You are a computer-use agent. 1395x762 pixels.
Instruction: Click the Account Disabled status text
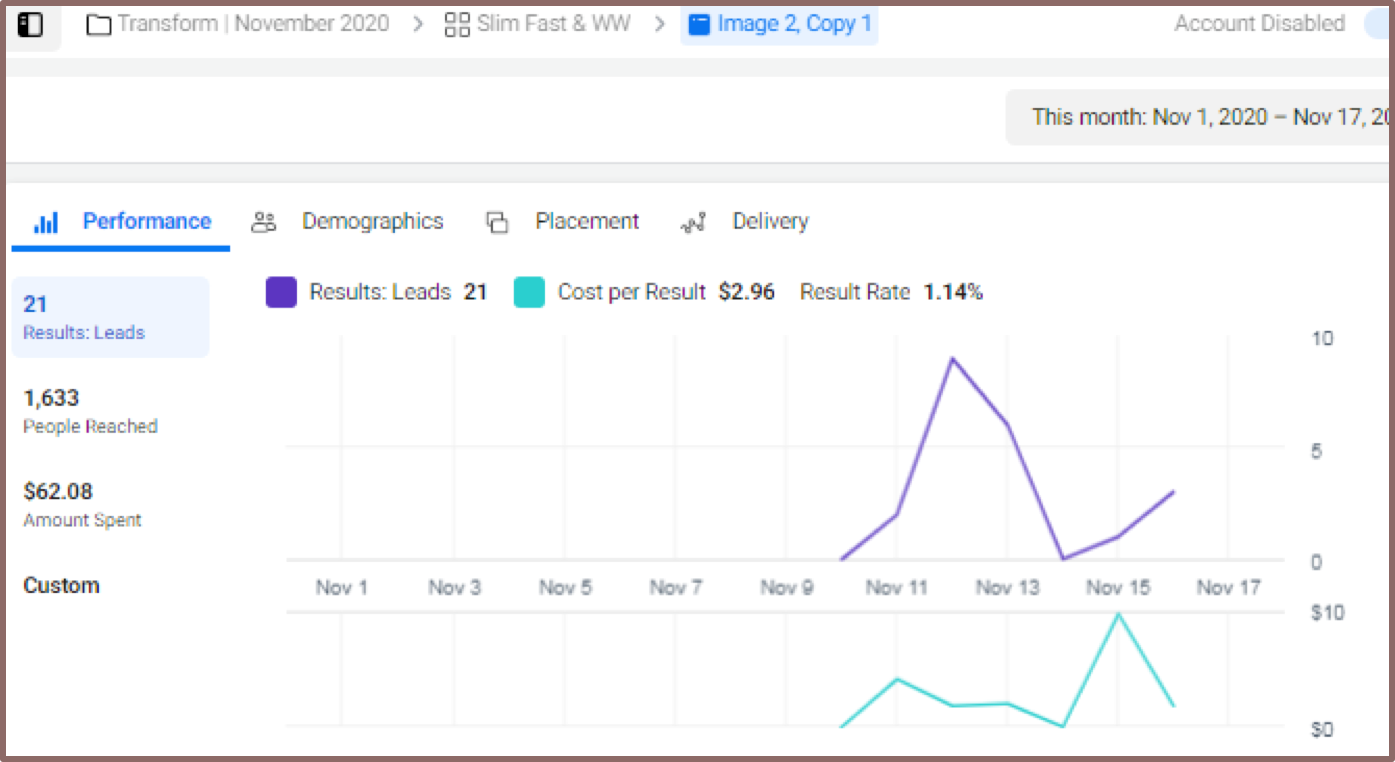(1260, 24)
